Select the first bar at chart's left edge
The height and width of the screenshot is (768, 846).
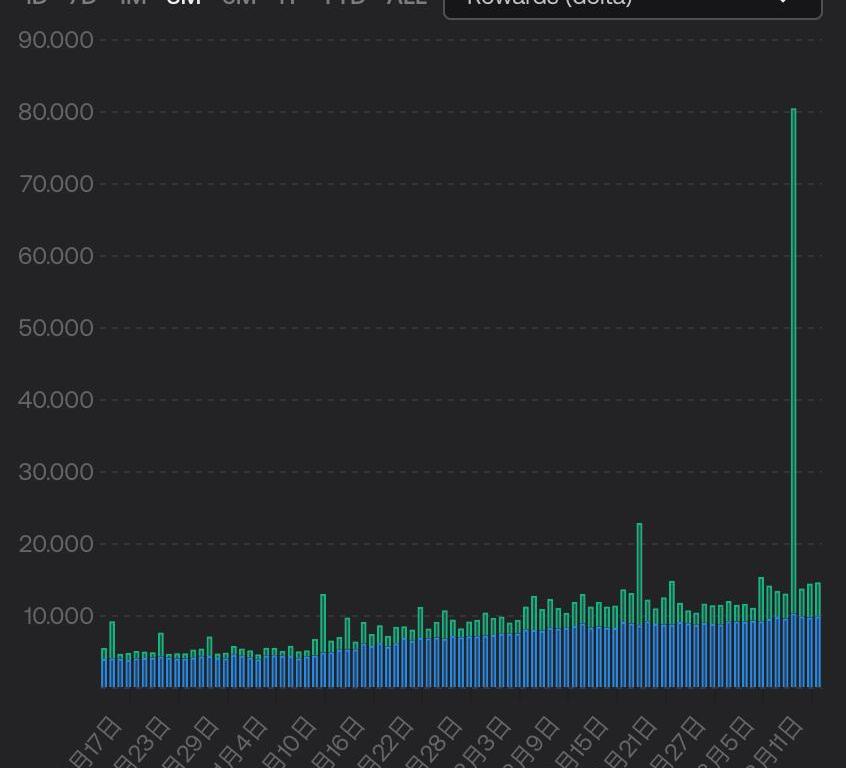pos(104,668)
